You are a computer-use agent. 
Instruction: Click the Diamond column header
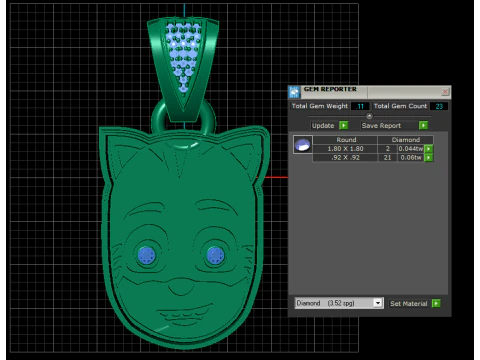pyautogui.click(x=405, y=140)
